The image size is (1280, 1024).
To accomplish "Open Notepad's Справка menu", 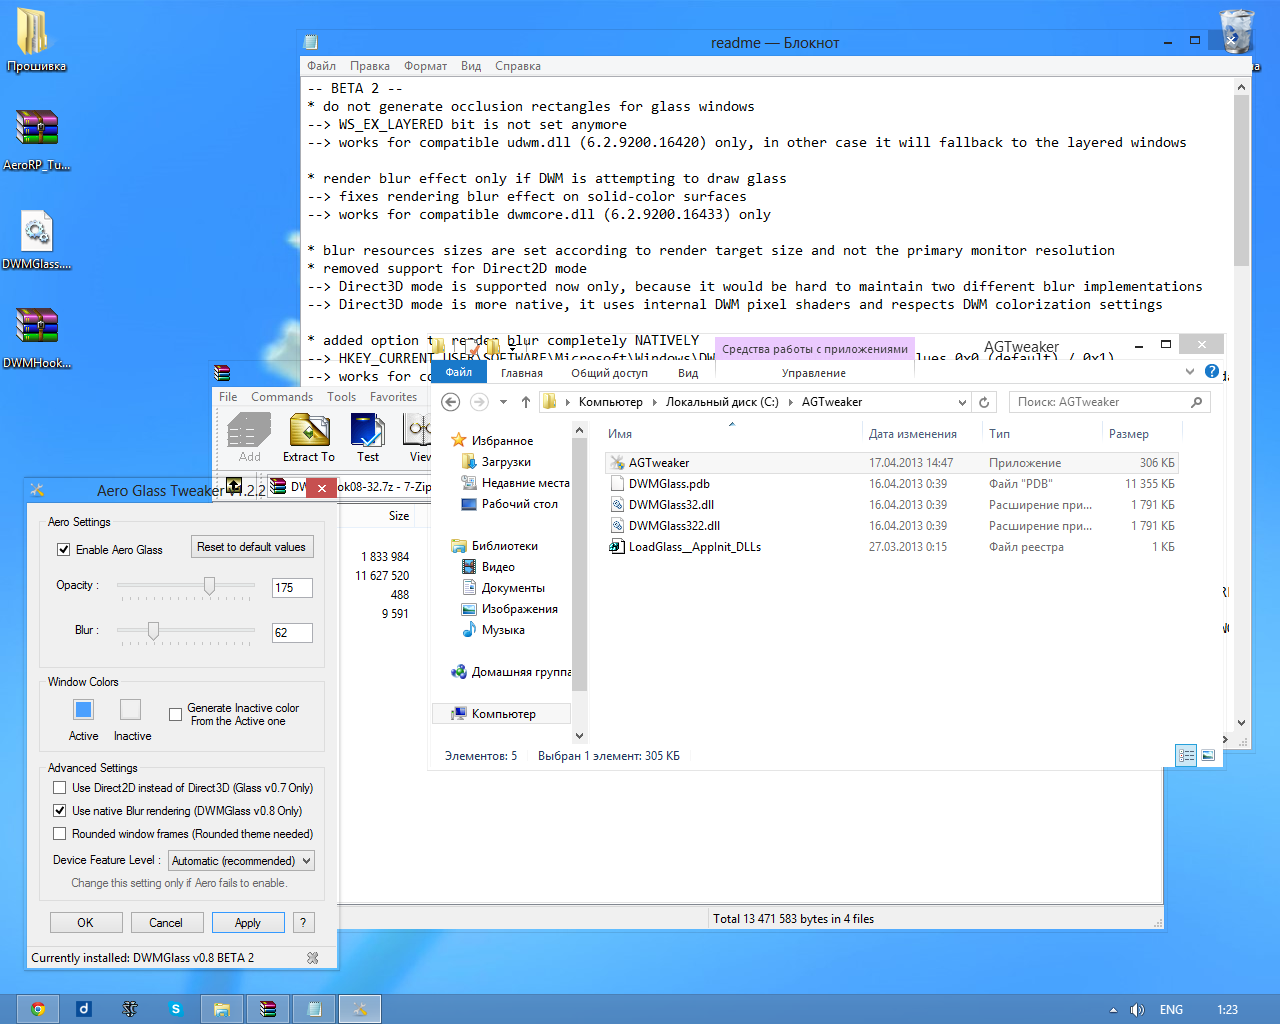I will 517,66.
